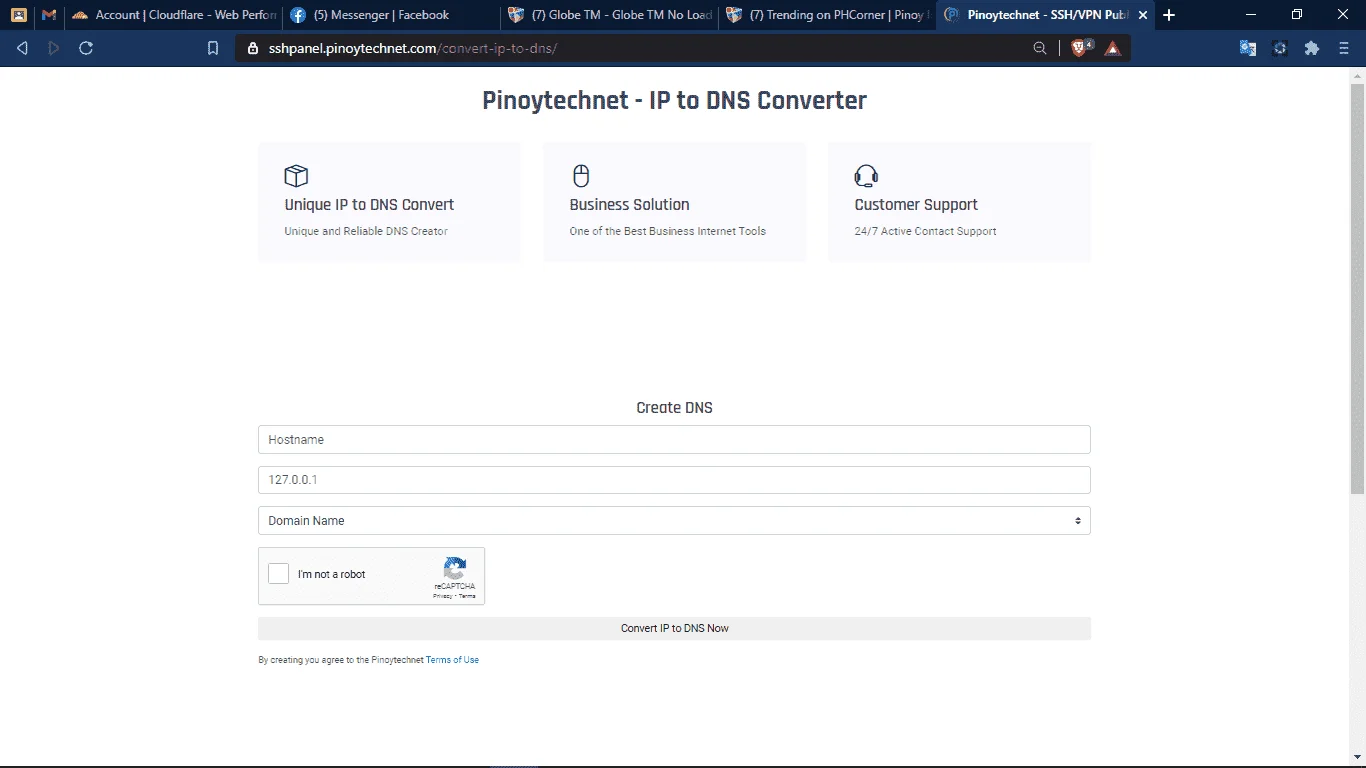Check the I'm not a robot box
This screenshot has width=1366, height=768.
[x=279, y=574]
